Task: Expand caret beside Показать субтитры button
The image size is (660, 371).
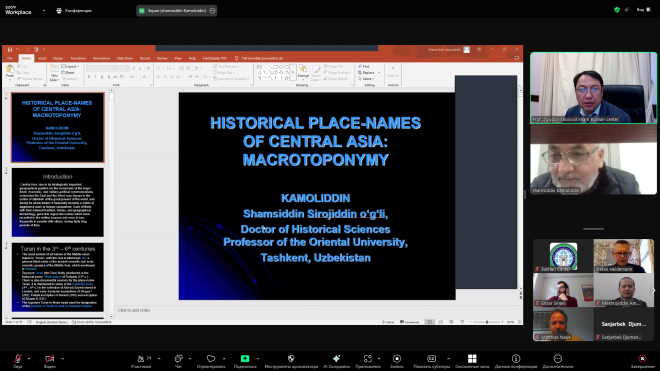Action: (x=449, y=359)
